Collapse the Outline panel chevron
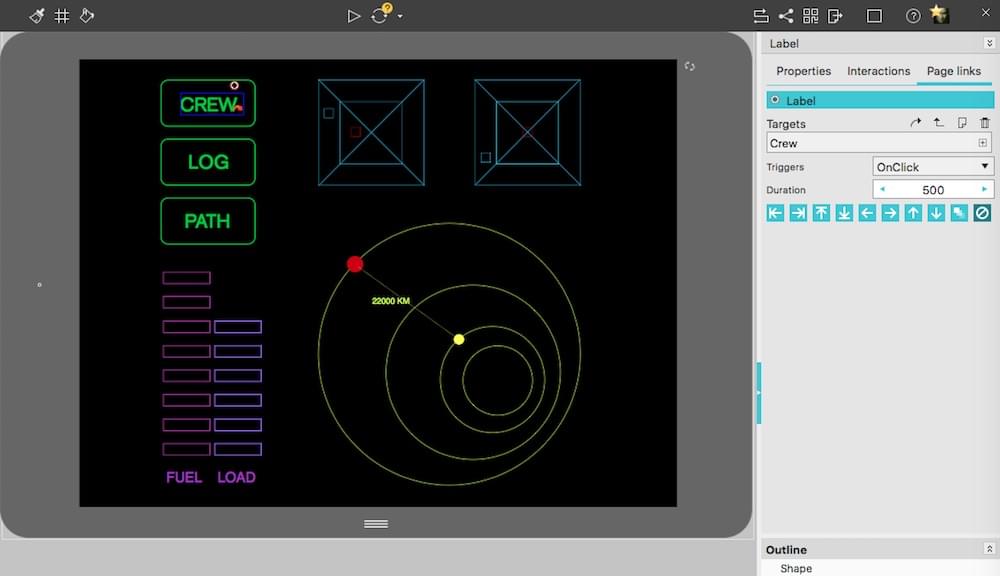This screenshot has width=1000, height=576. point(989,549)
